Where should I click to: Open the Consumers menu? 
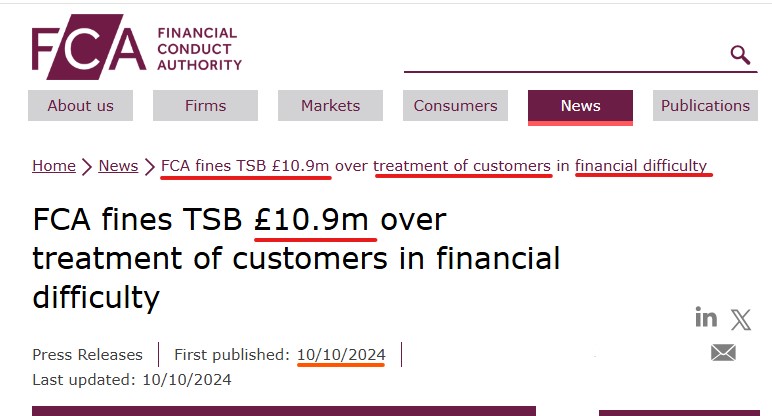coord(455,105)
